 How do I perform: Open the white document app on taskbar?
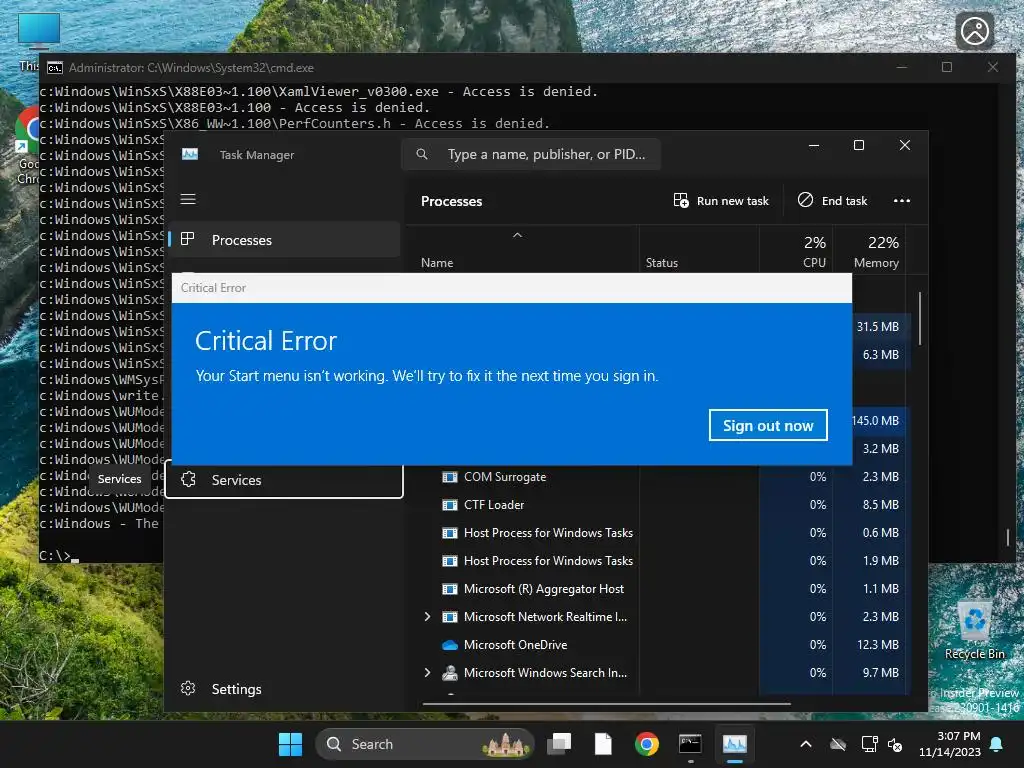click(x=603, y=744)
